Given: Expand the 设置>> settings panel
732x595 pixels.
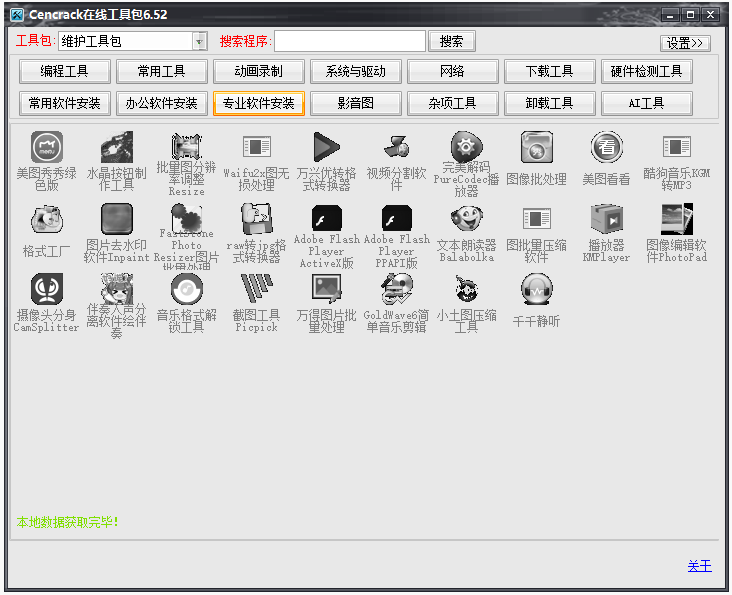Looking at the screenshot, I should pos(686,43).
